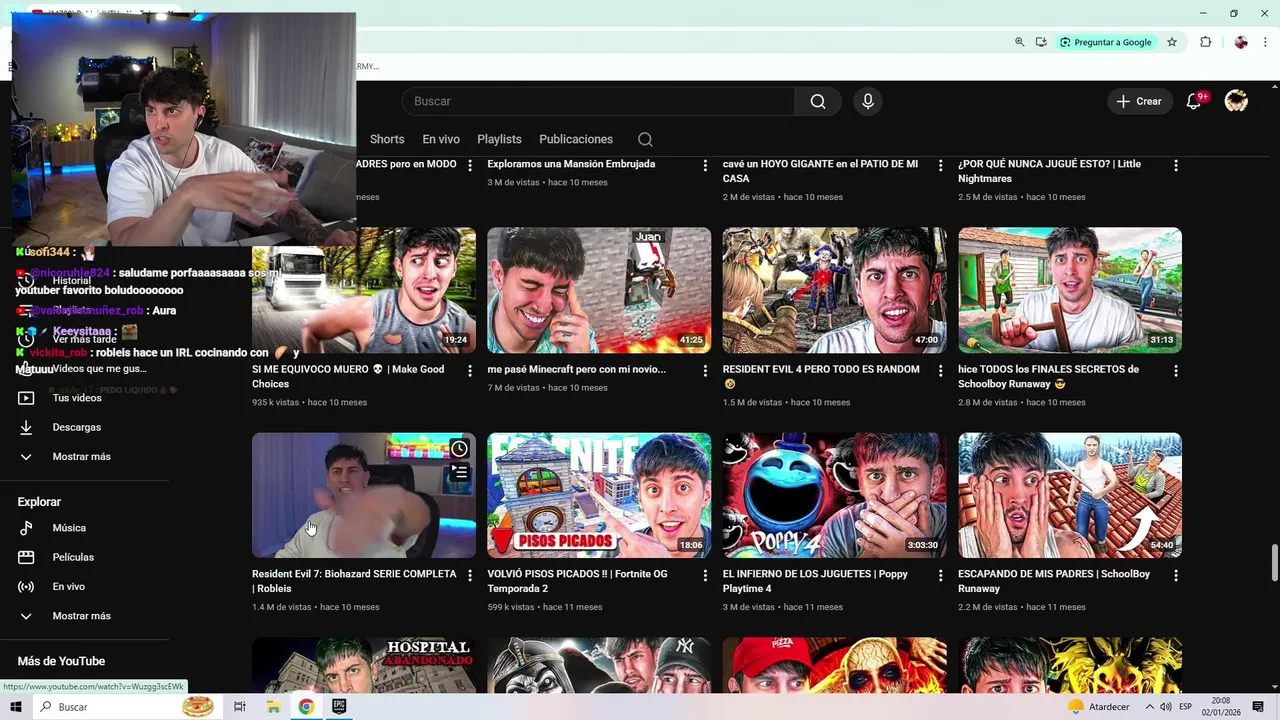
Task: Open Task View on the taskbar
Action: pos(240,707)
